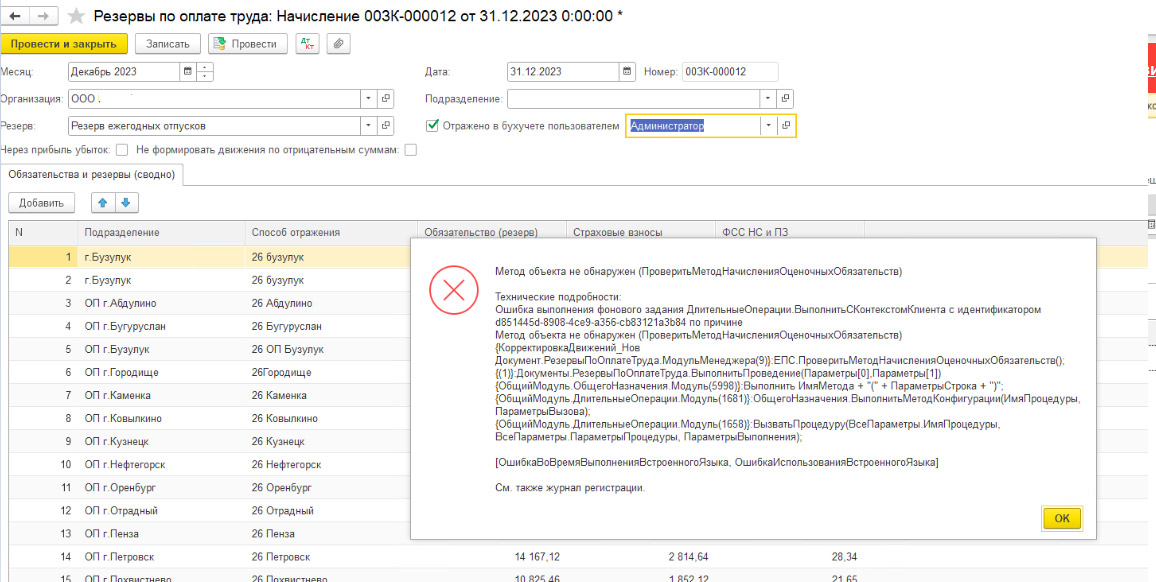Click the Провести и закрыть button
The image size is (1156, 582).
pyautogui.click(x=63, y=44)
